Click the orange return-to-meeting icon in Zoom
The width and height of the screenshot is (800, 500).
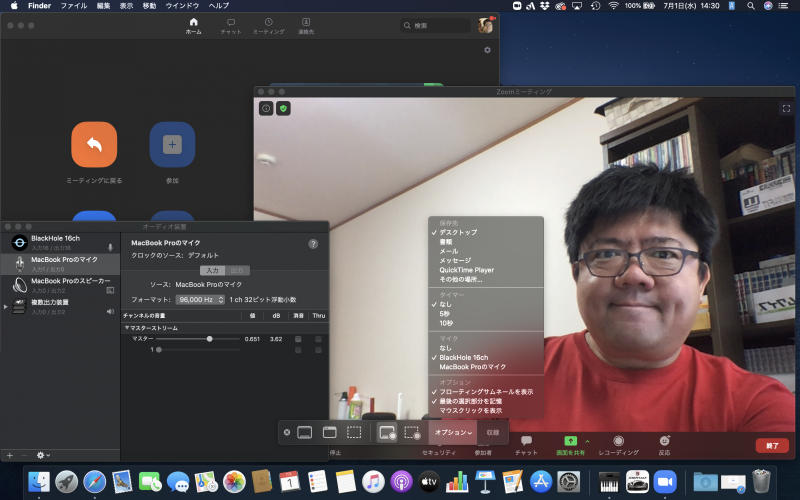(94, 144)
